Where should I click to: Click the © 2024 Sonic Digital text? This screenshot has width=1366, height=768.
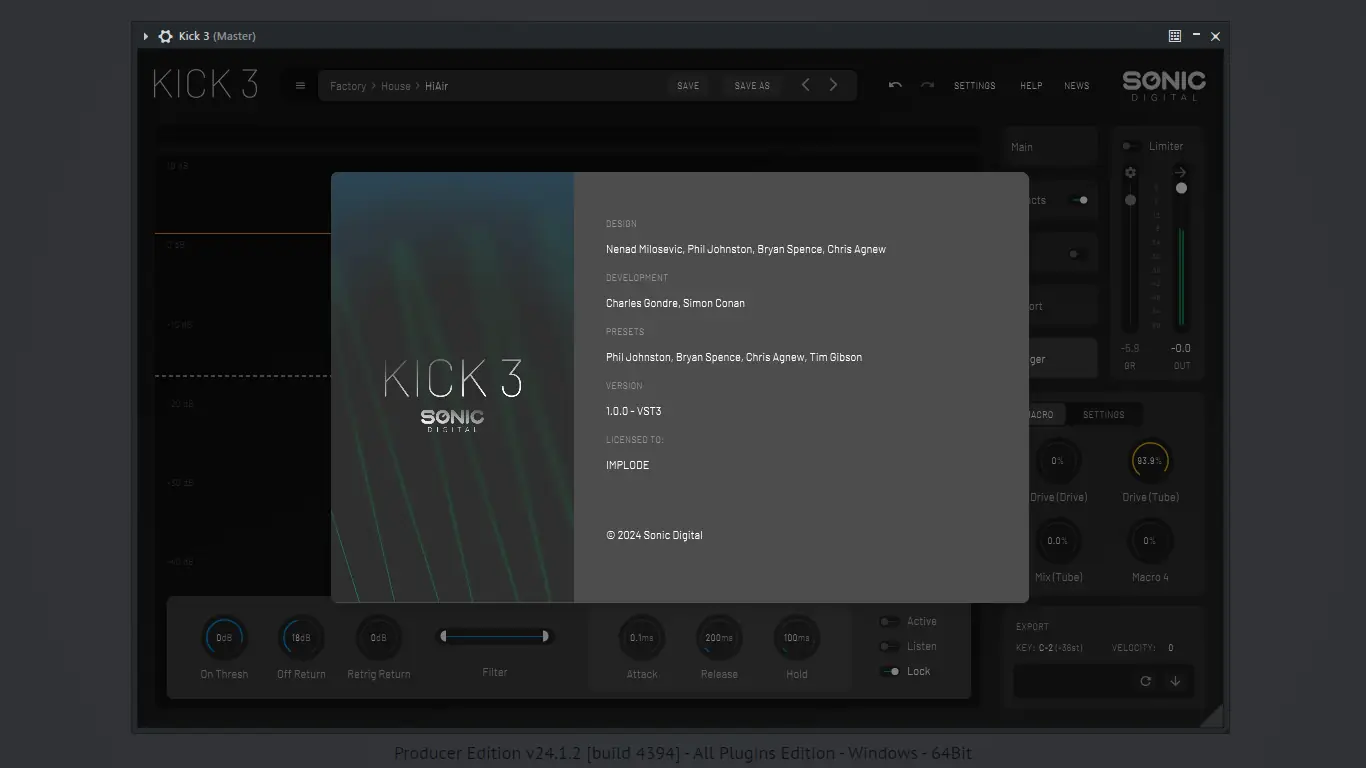coord(654,535)
